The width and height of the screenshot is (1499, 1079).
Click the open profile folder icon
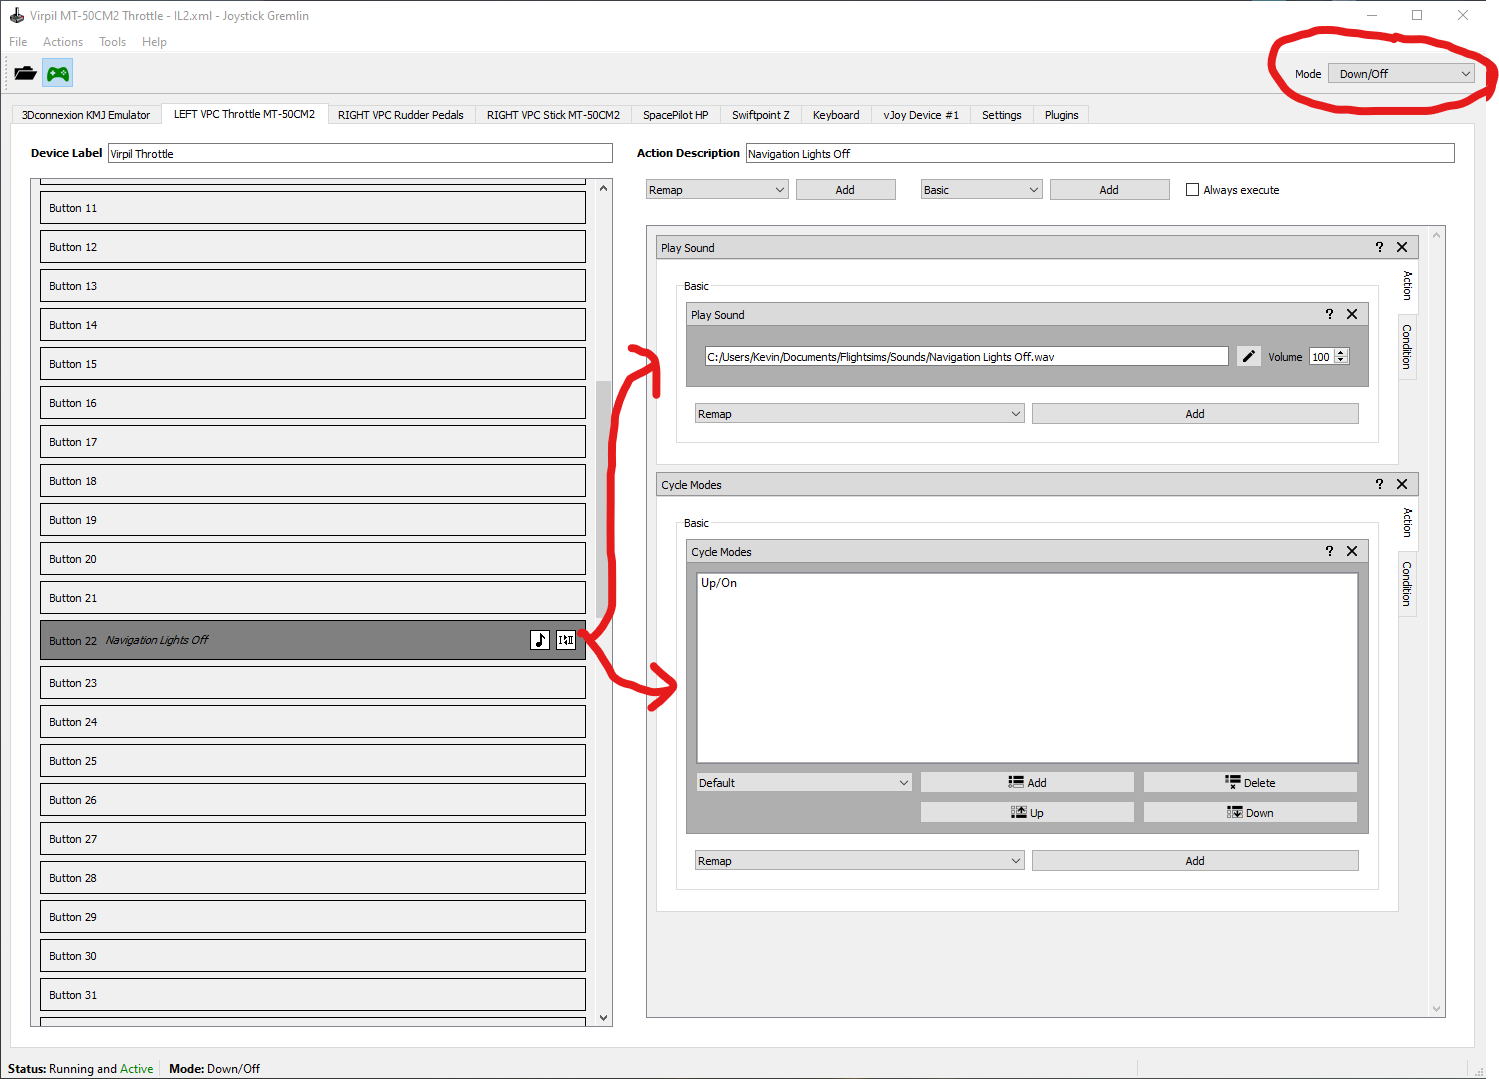click(25, 73)
